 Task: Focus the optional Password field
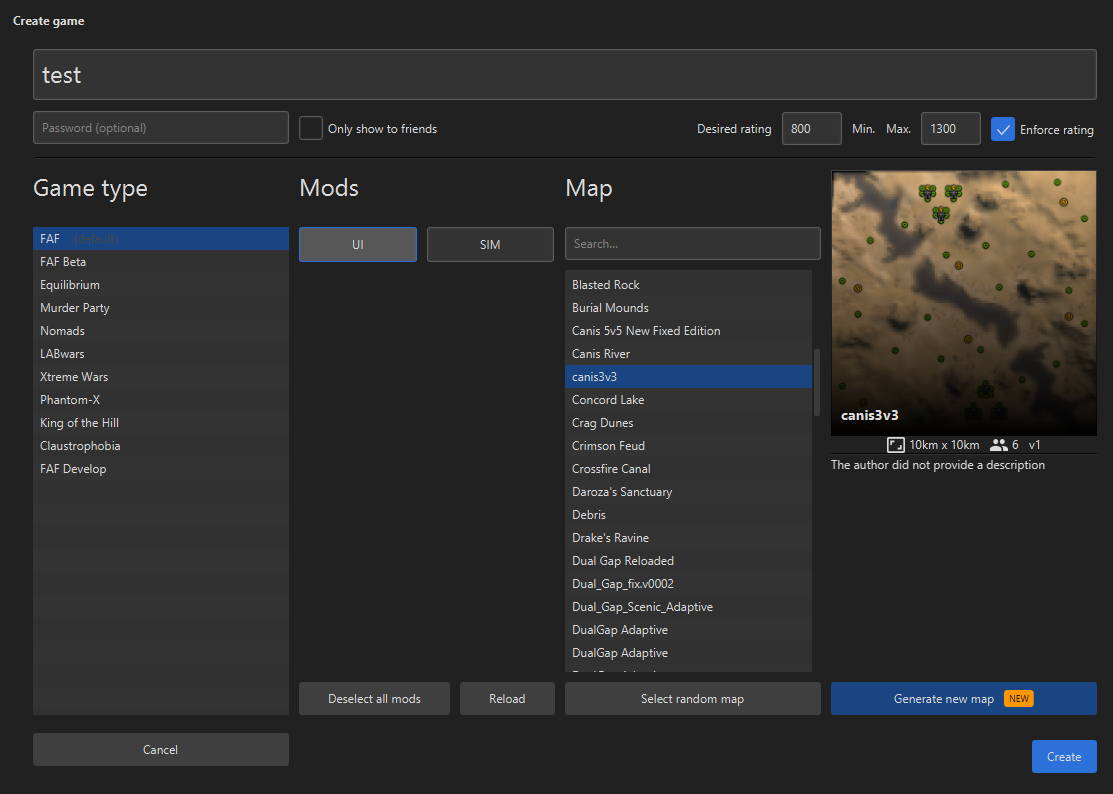pos(160,128)
